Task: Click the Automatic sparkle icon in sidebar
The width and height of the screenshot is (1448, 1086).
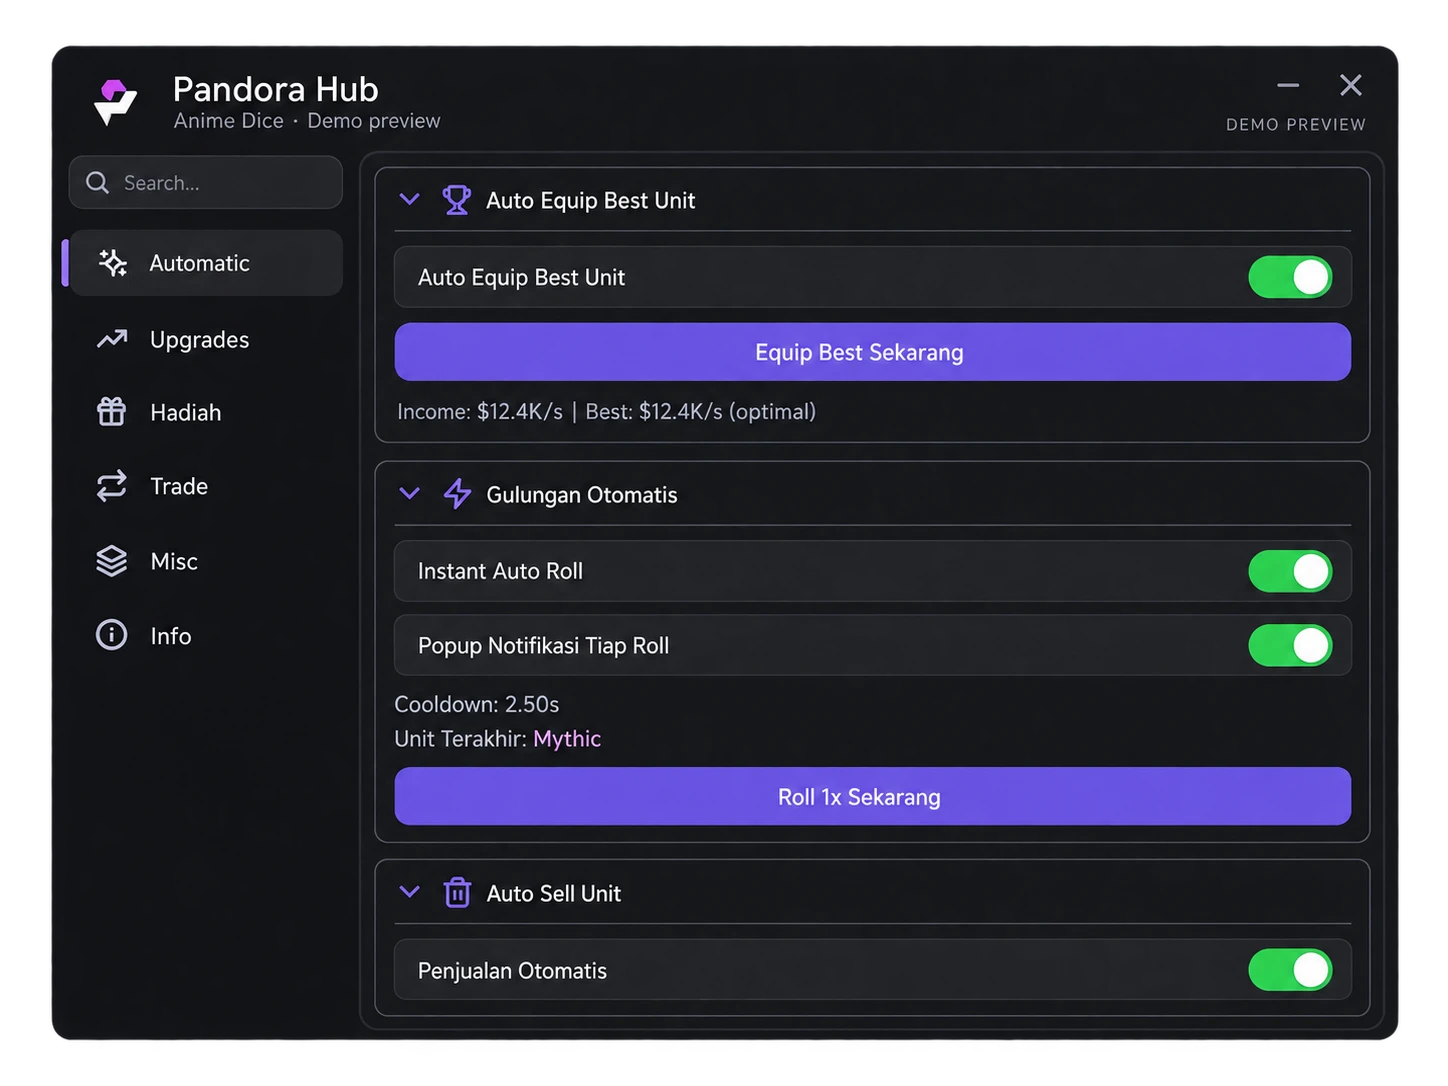Action: 112,263
